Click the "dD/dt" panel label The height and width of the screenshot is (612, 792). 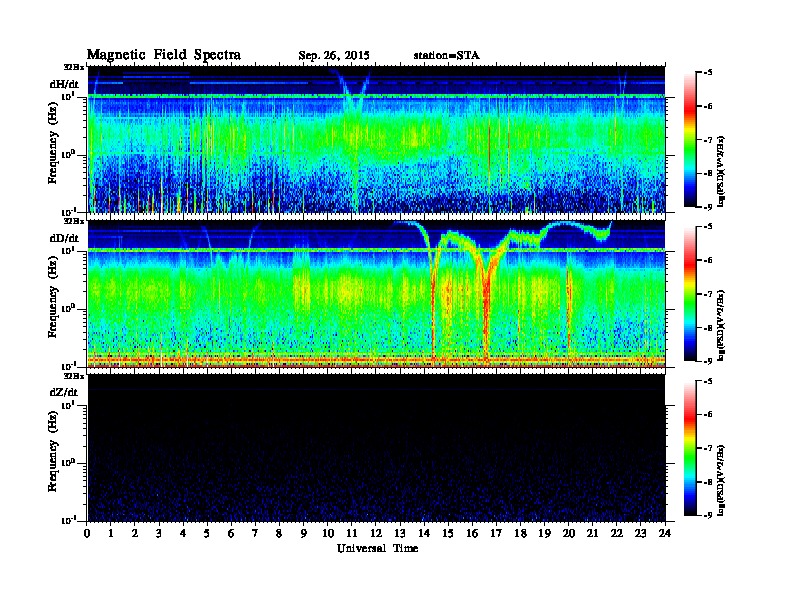click(x=64, y=238)
